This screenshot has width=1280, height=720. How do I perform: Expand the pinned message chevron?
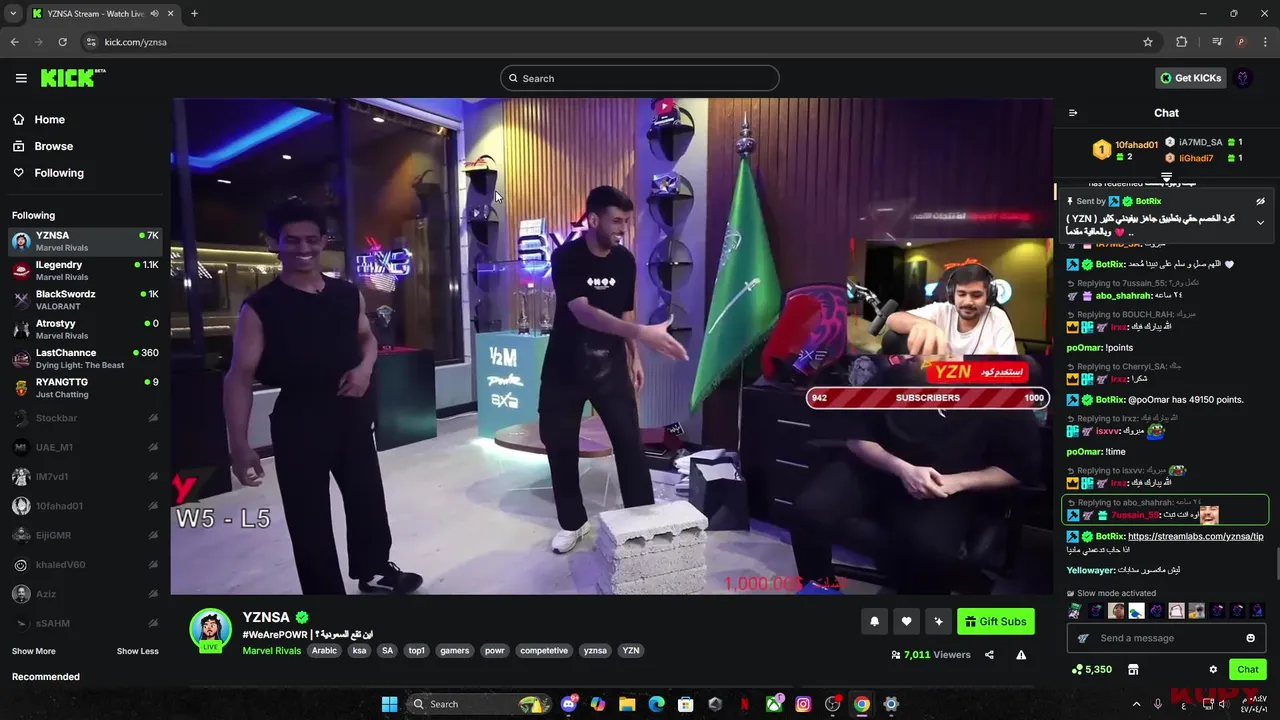1260,222
